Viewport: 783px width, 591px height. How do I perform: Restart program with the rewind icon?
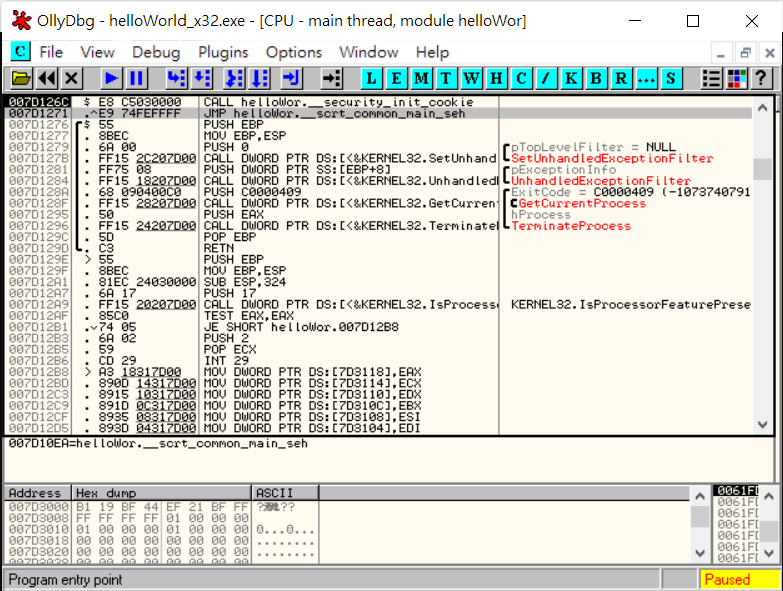click(x=47, y=78)
